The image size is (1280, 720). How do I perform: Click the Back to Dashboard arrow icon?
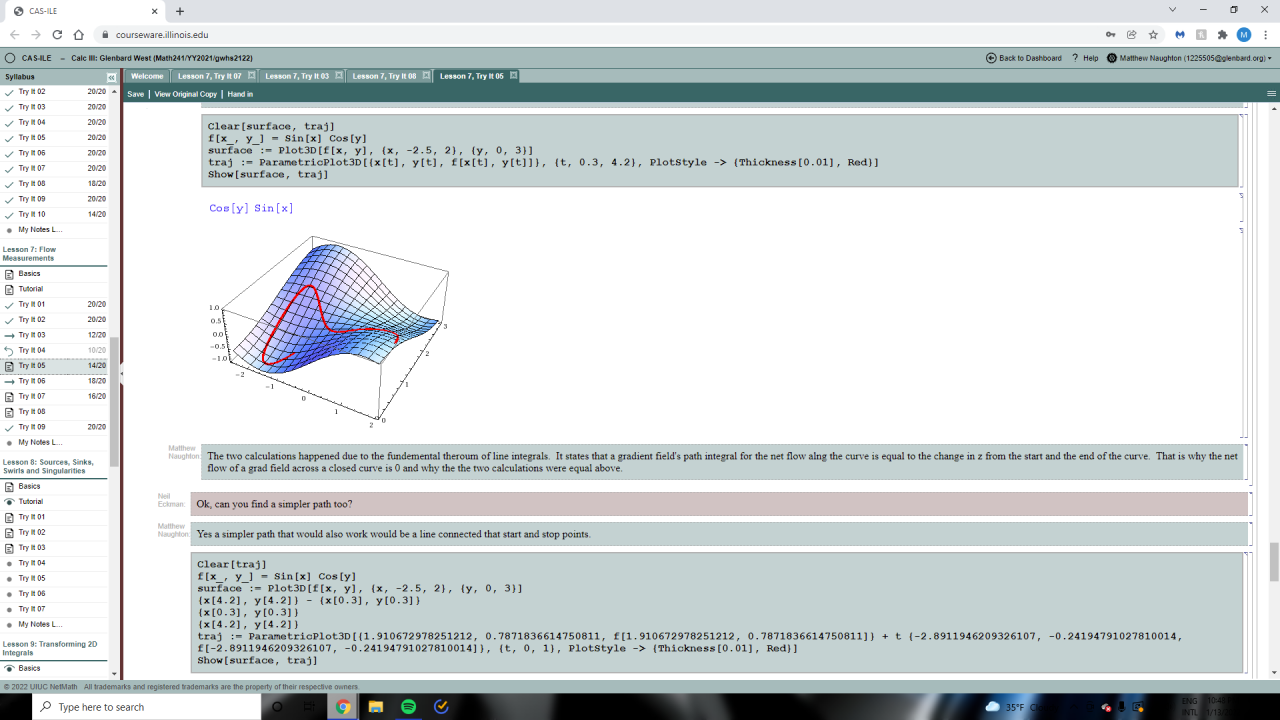pyautogui.click(x=991, y=58)
